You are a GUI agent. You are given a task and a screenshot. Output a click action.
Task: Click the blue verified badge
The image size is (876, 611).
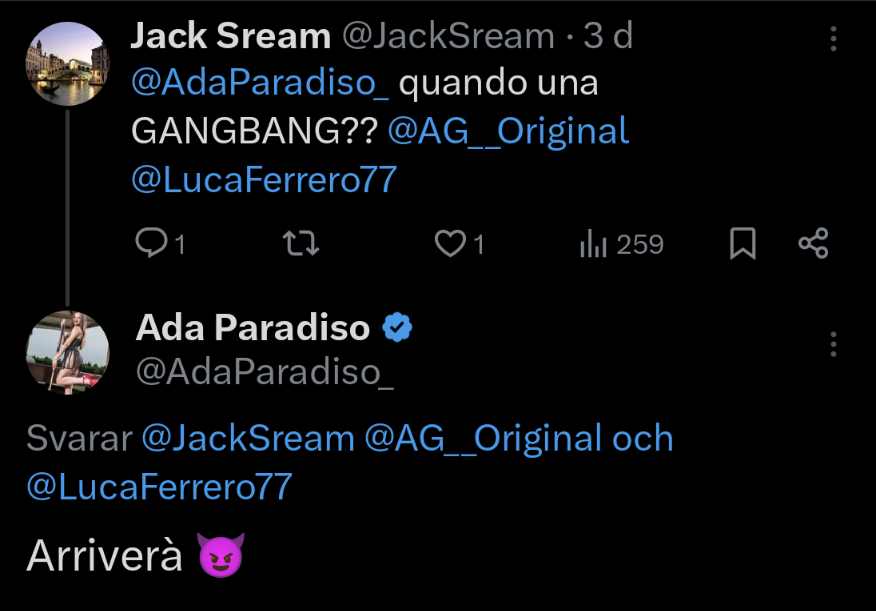tap(397, 327)
